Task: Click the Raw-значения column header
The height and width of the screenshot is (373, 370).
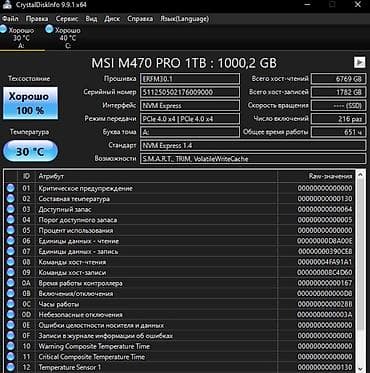Action: pos(316,176)
